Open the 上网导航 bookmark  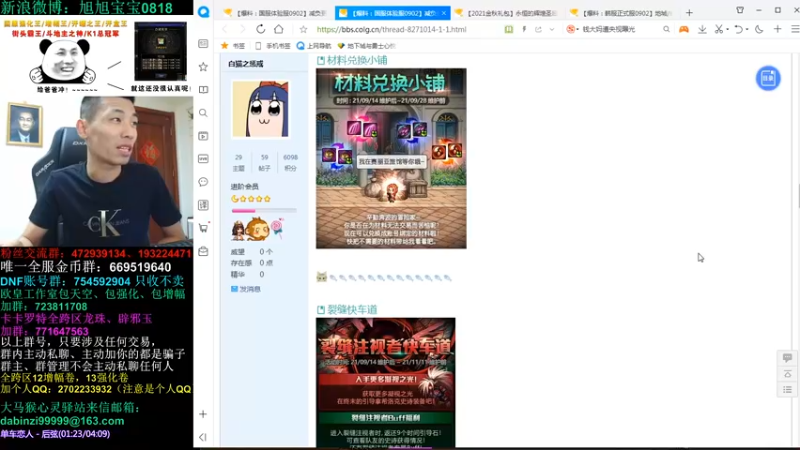(314, 46)
